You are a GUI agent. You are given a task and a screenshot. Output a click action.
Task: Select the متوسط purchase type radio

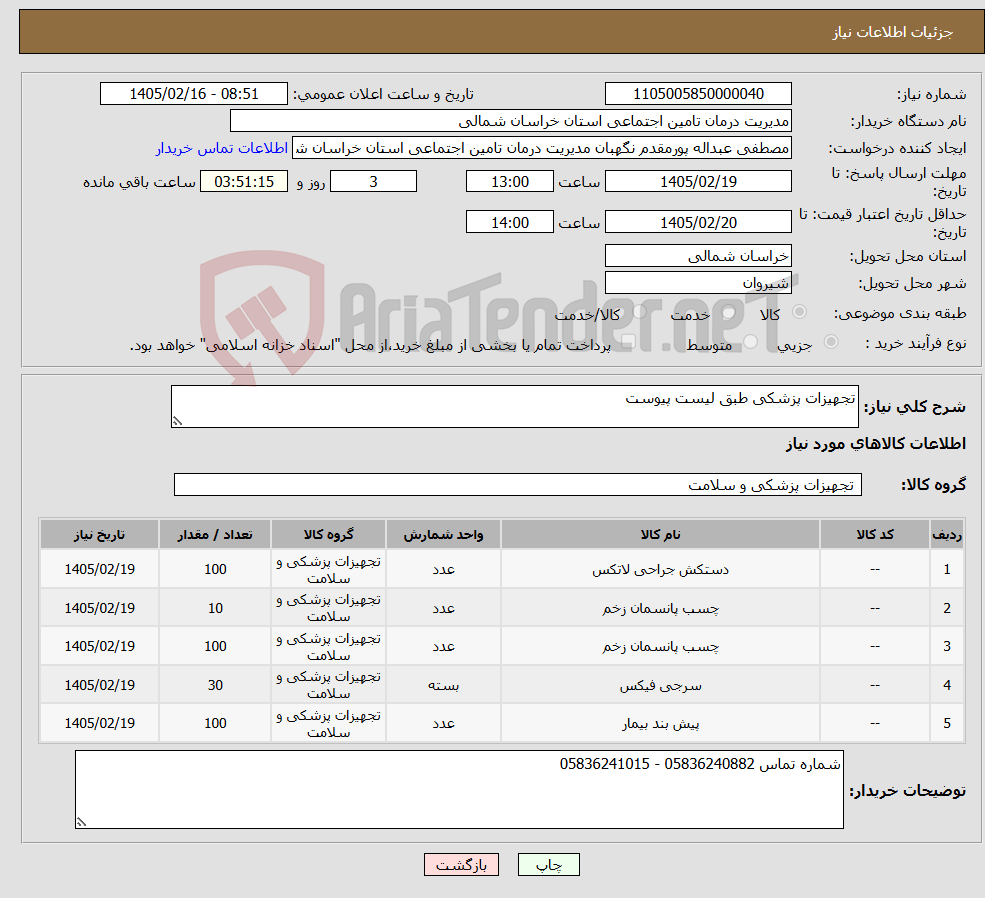(751, 342)
